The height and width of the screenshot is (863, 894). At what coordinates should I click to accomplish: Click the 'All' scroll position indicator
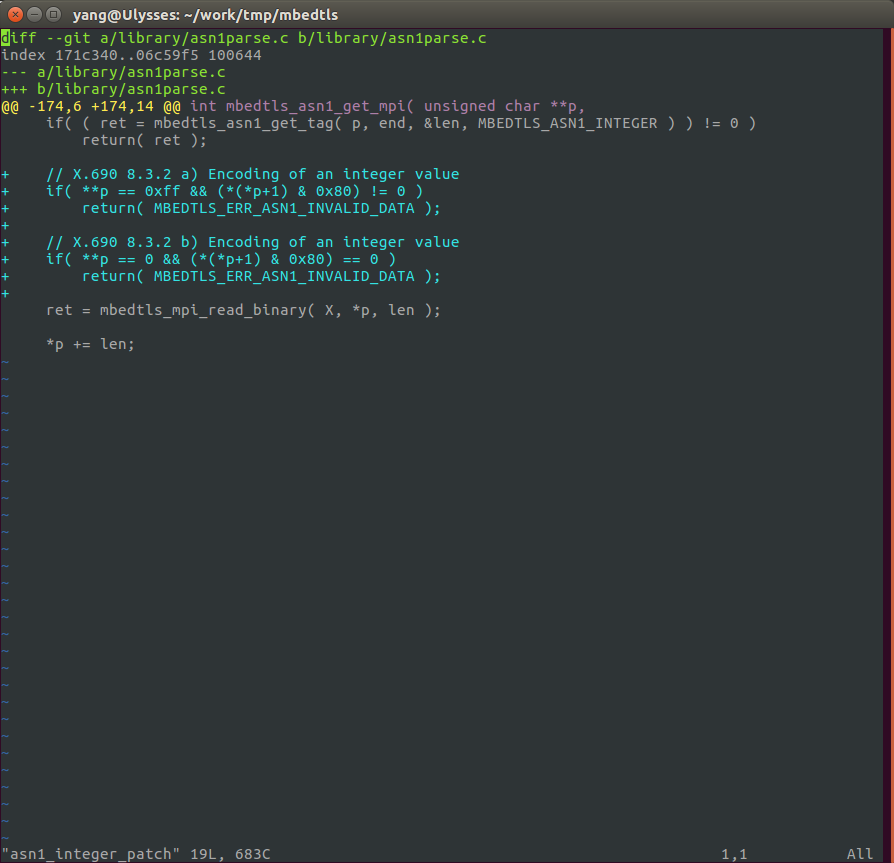click(x=860, y=854)
